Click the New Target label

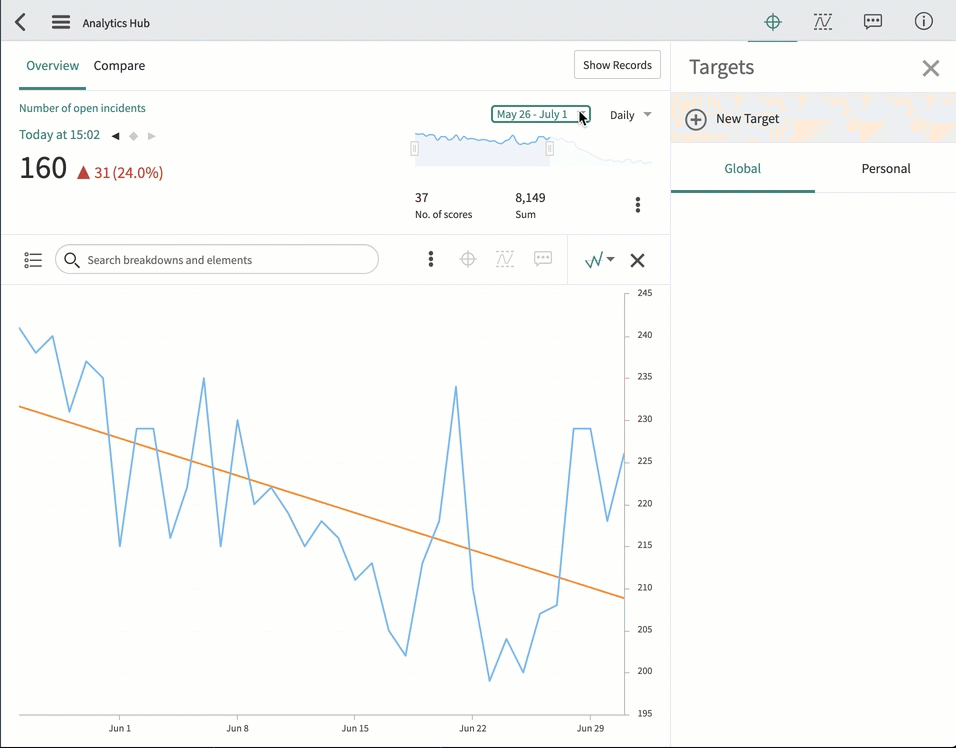[x=747, y=119]
